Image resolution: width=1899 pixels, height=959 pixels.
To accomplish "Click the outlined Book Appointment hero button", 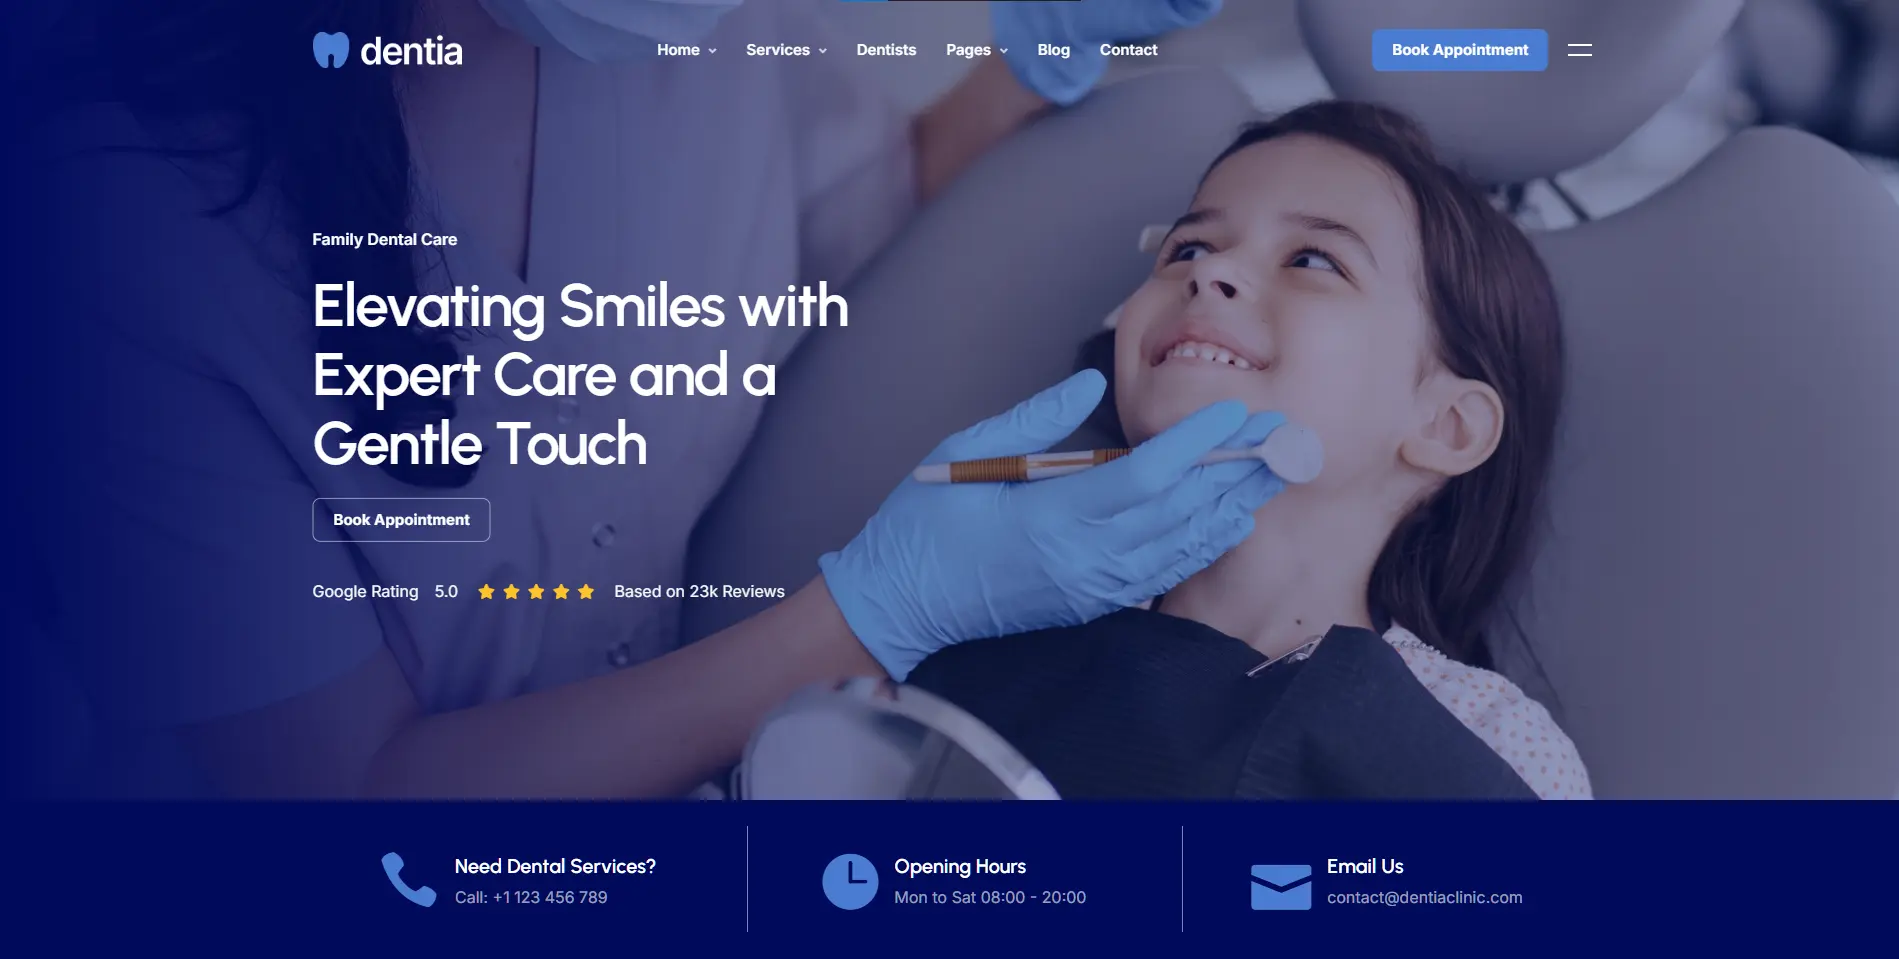I will click(x=401, y=520).
